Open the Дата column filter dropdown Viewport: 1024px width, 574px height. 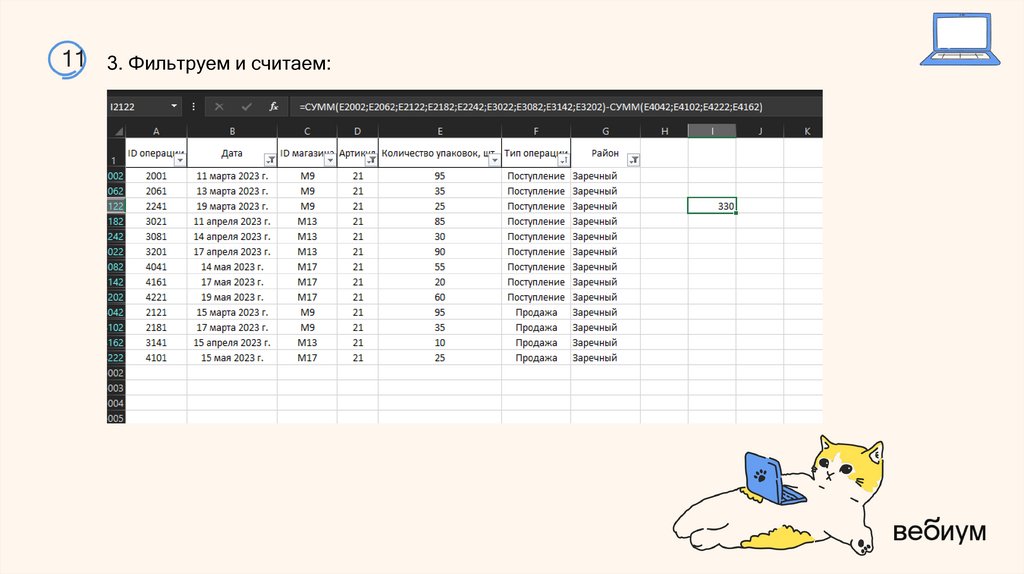coord(270,160)
